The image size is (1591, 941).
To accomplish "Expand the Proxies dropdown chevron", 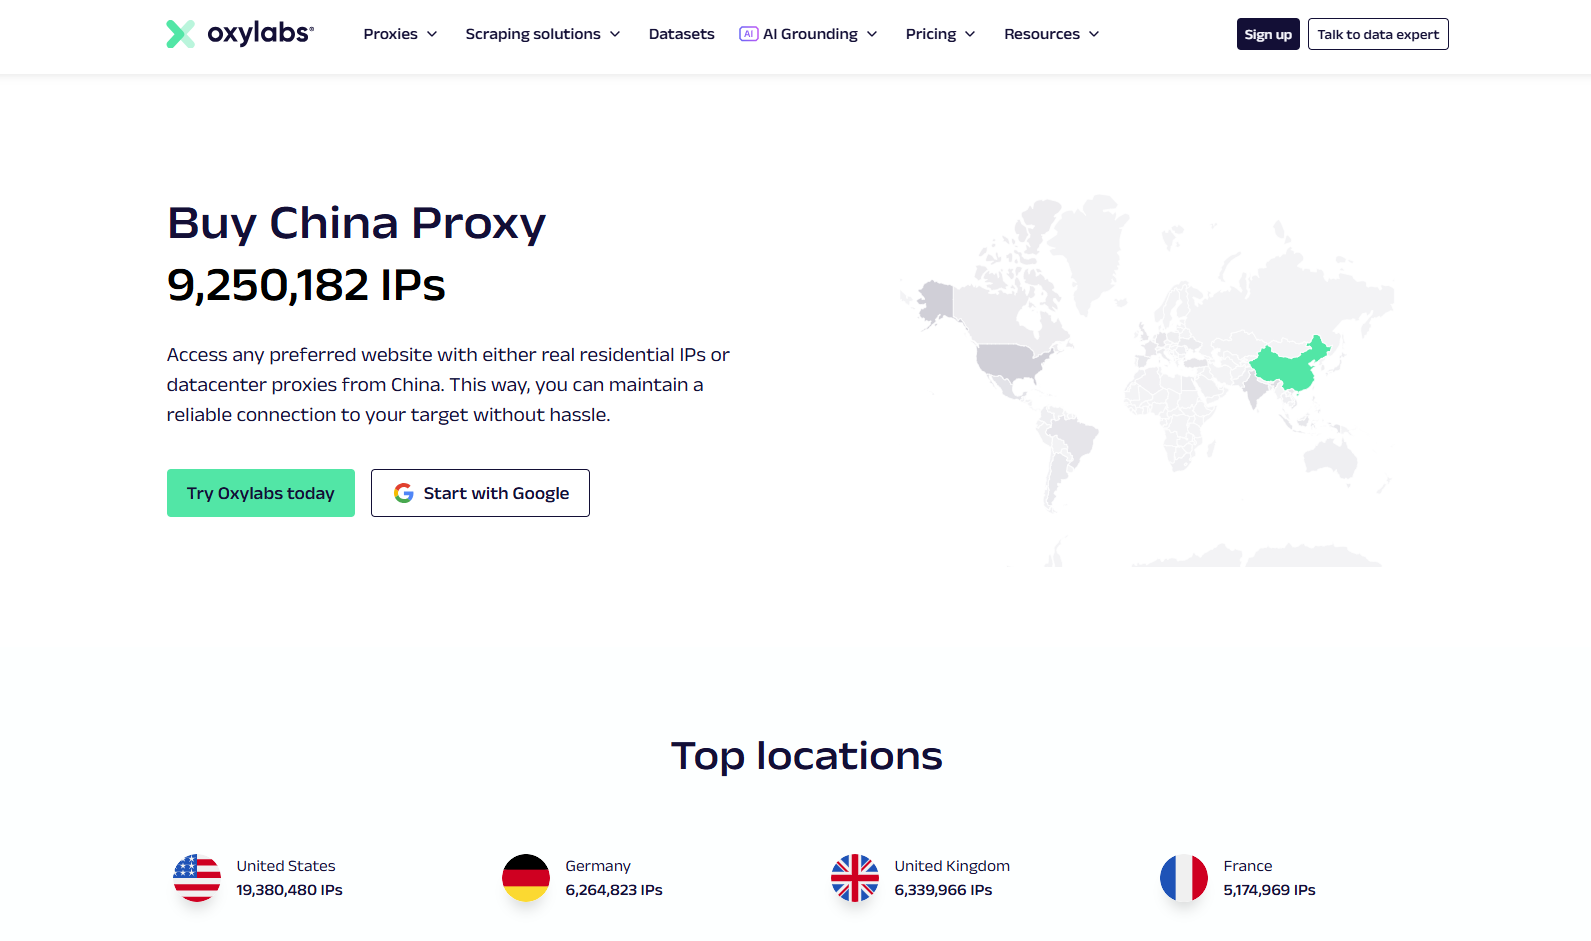I will pyautogui.click(x=432, y=34).
